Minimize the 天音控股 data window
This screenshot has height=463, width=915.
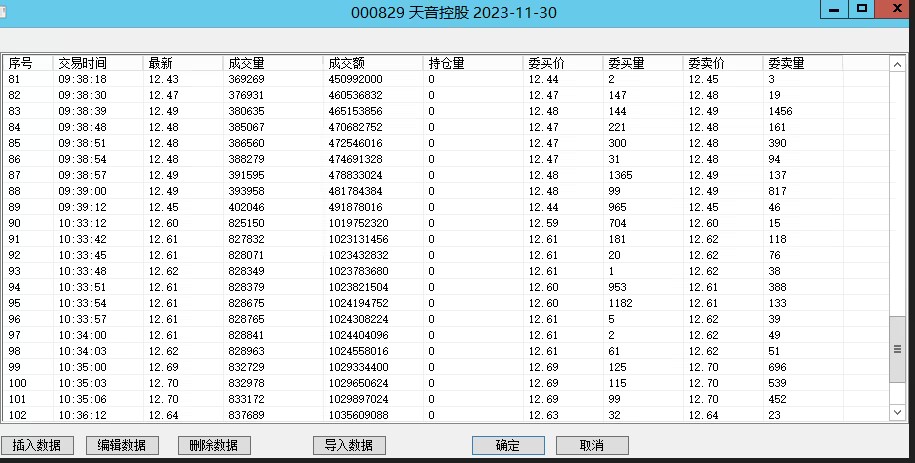pyautogui.click(x=834, y=10)
